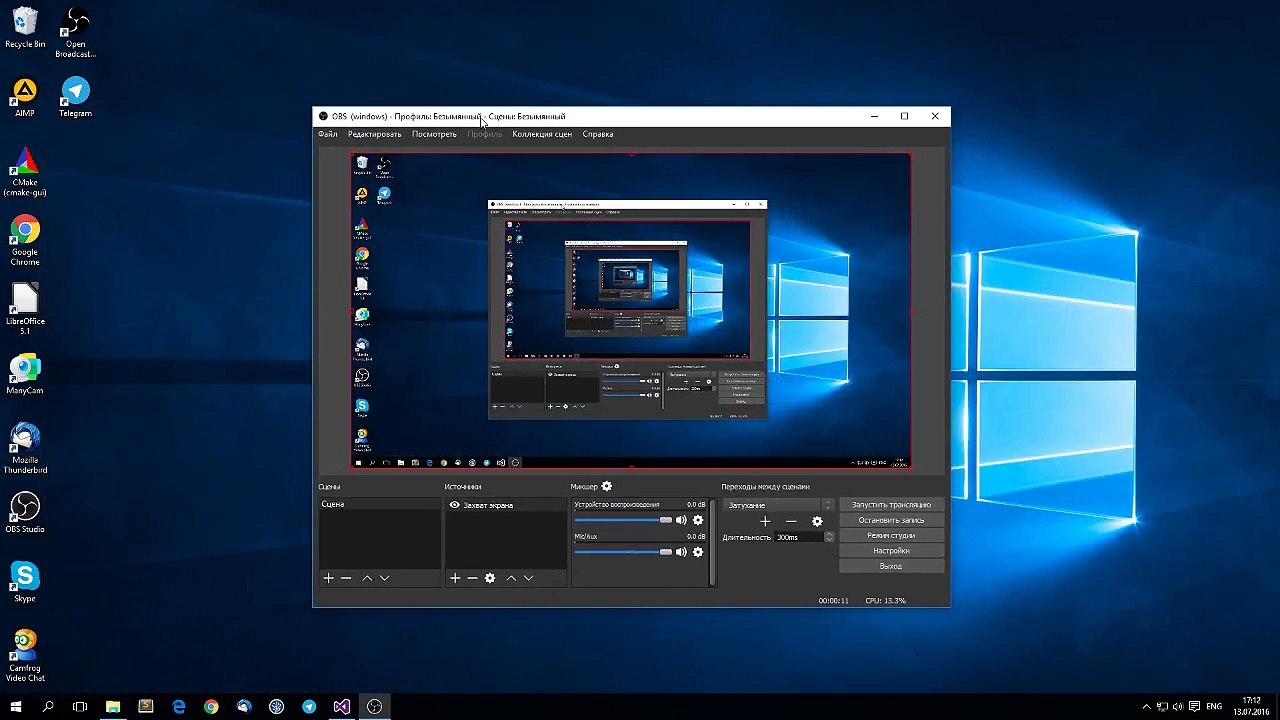Adjust the Длительность 300ms spinner arrows
This screenshot has width=1280, height=720.
[829, 537]
